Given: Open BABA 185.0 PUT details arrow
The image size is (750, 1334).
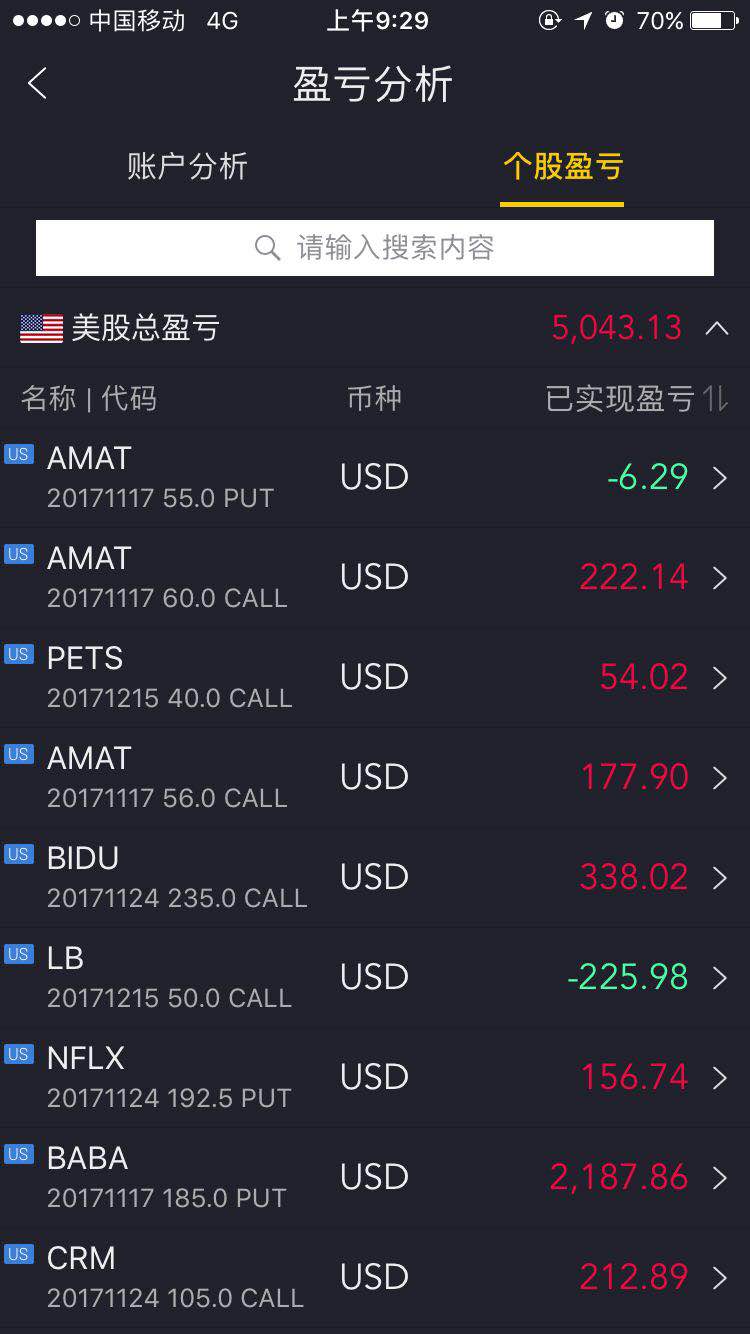Looking at the screenshot, I should [719, 1178].
